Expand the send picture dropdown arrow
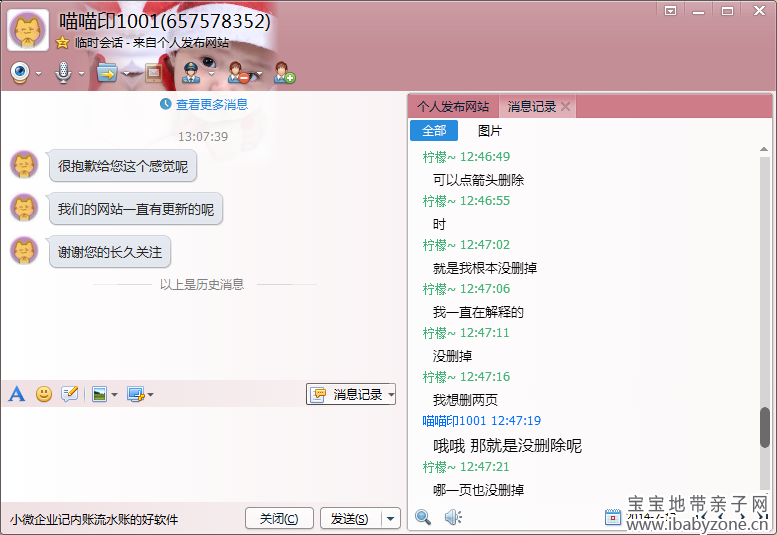 pyautogui.click(x=114, y=395)
